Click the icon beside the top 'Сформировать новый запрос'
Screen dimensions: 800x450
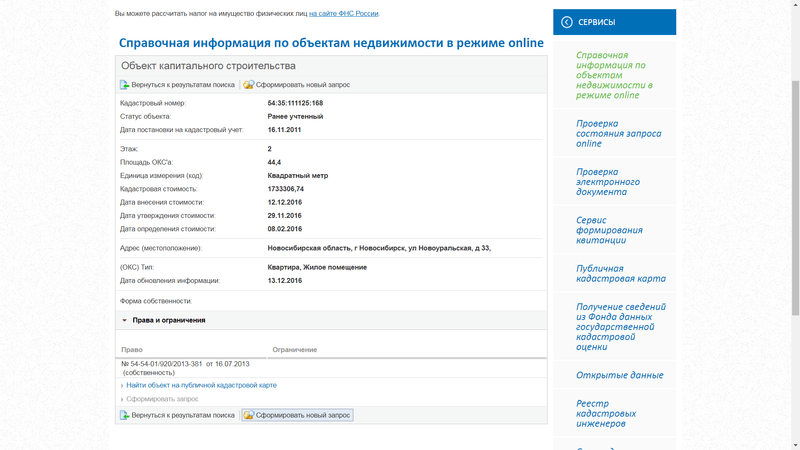tap(249, 85)
